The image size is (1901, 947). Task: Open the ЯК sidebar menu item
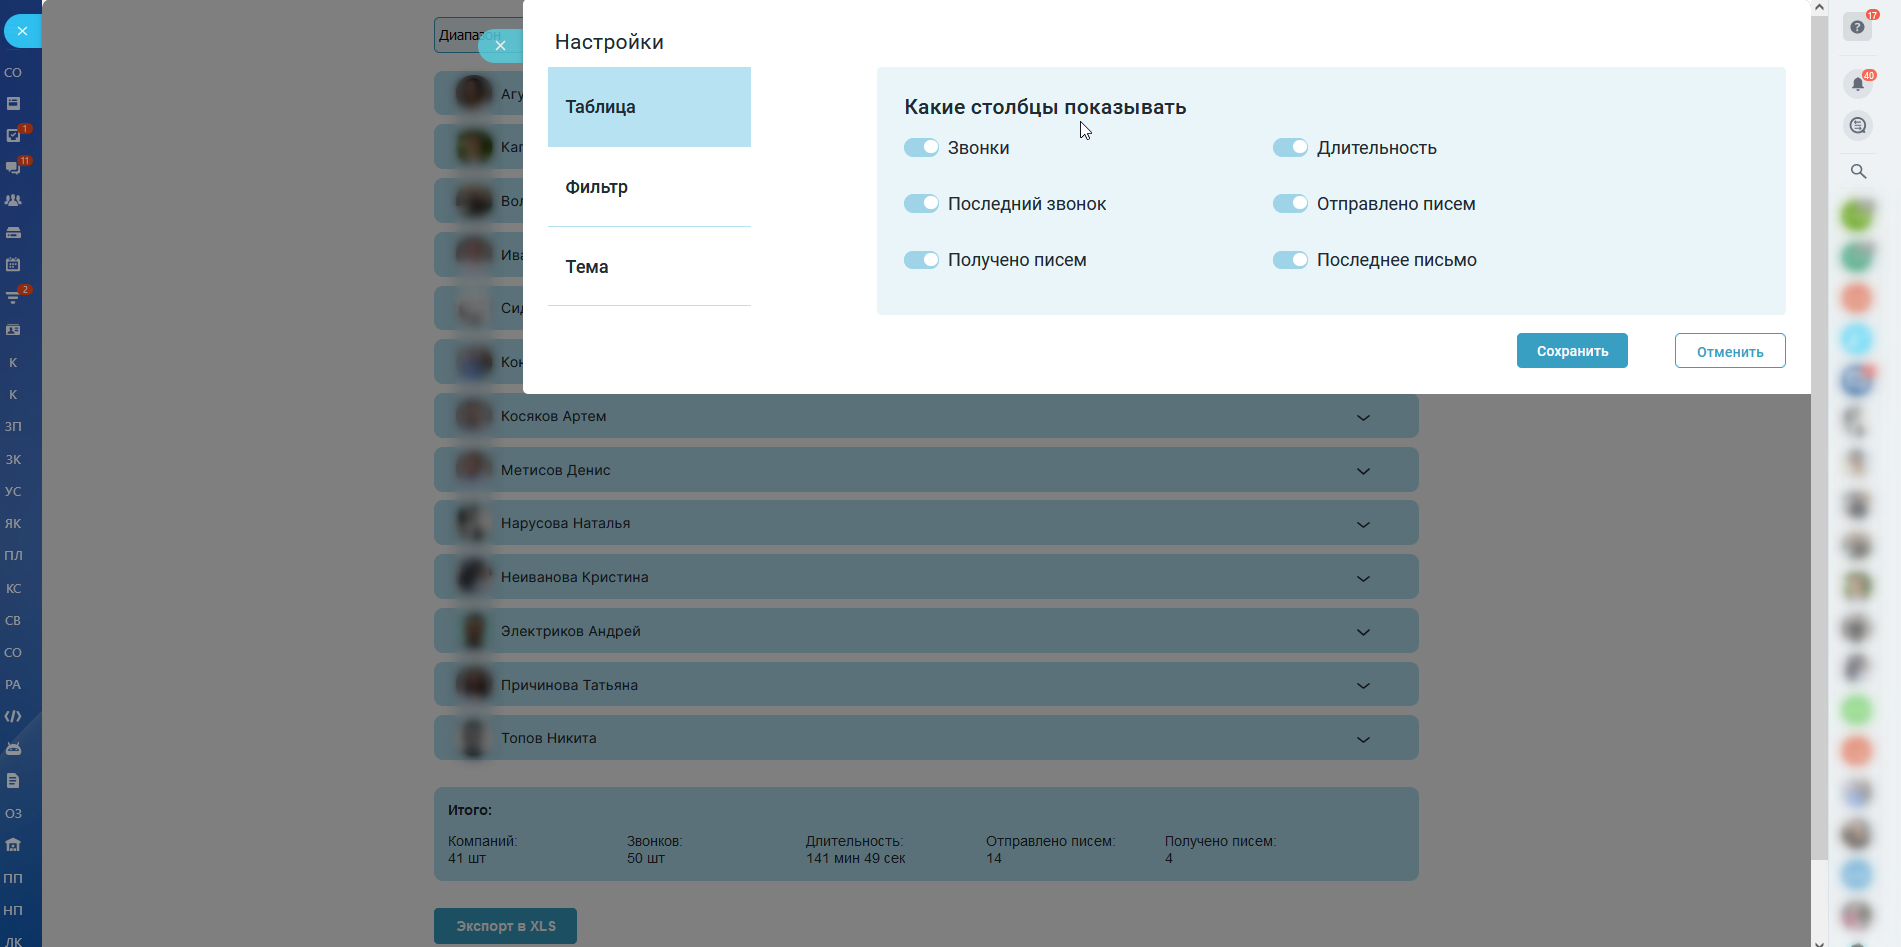(13, 523)
